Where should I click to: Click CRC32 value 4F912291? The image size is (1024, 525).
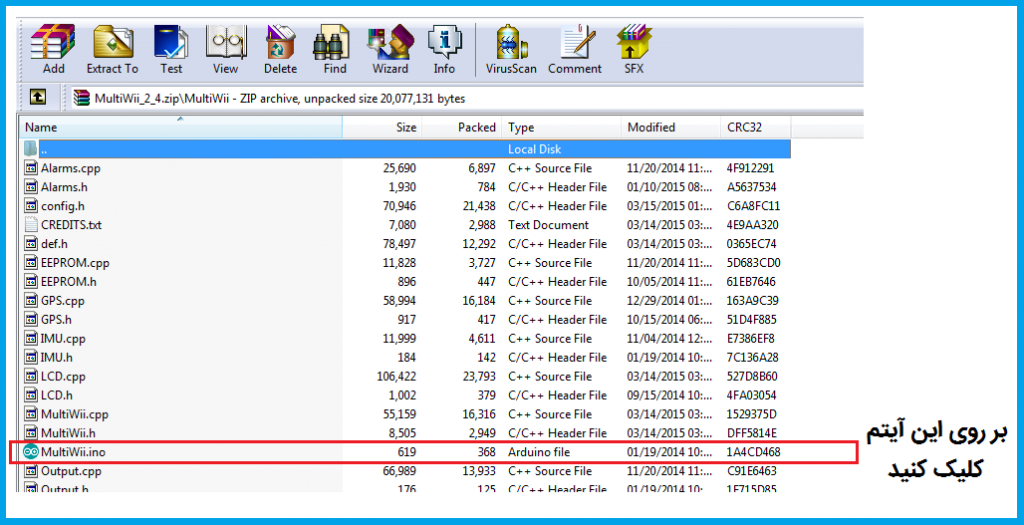tap(750, 168)
